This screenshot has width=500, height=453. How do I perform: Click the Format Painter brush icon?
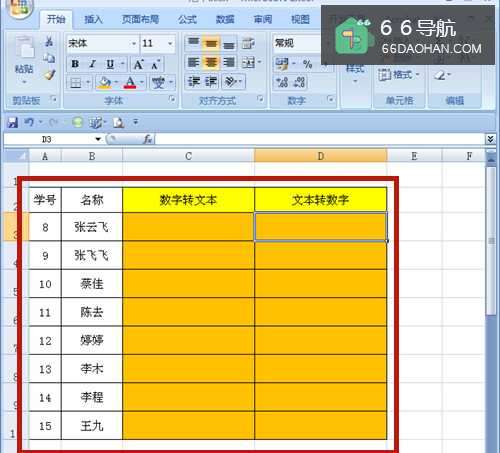click(x=49, y=75)
